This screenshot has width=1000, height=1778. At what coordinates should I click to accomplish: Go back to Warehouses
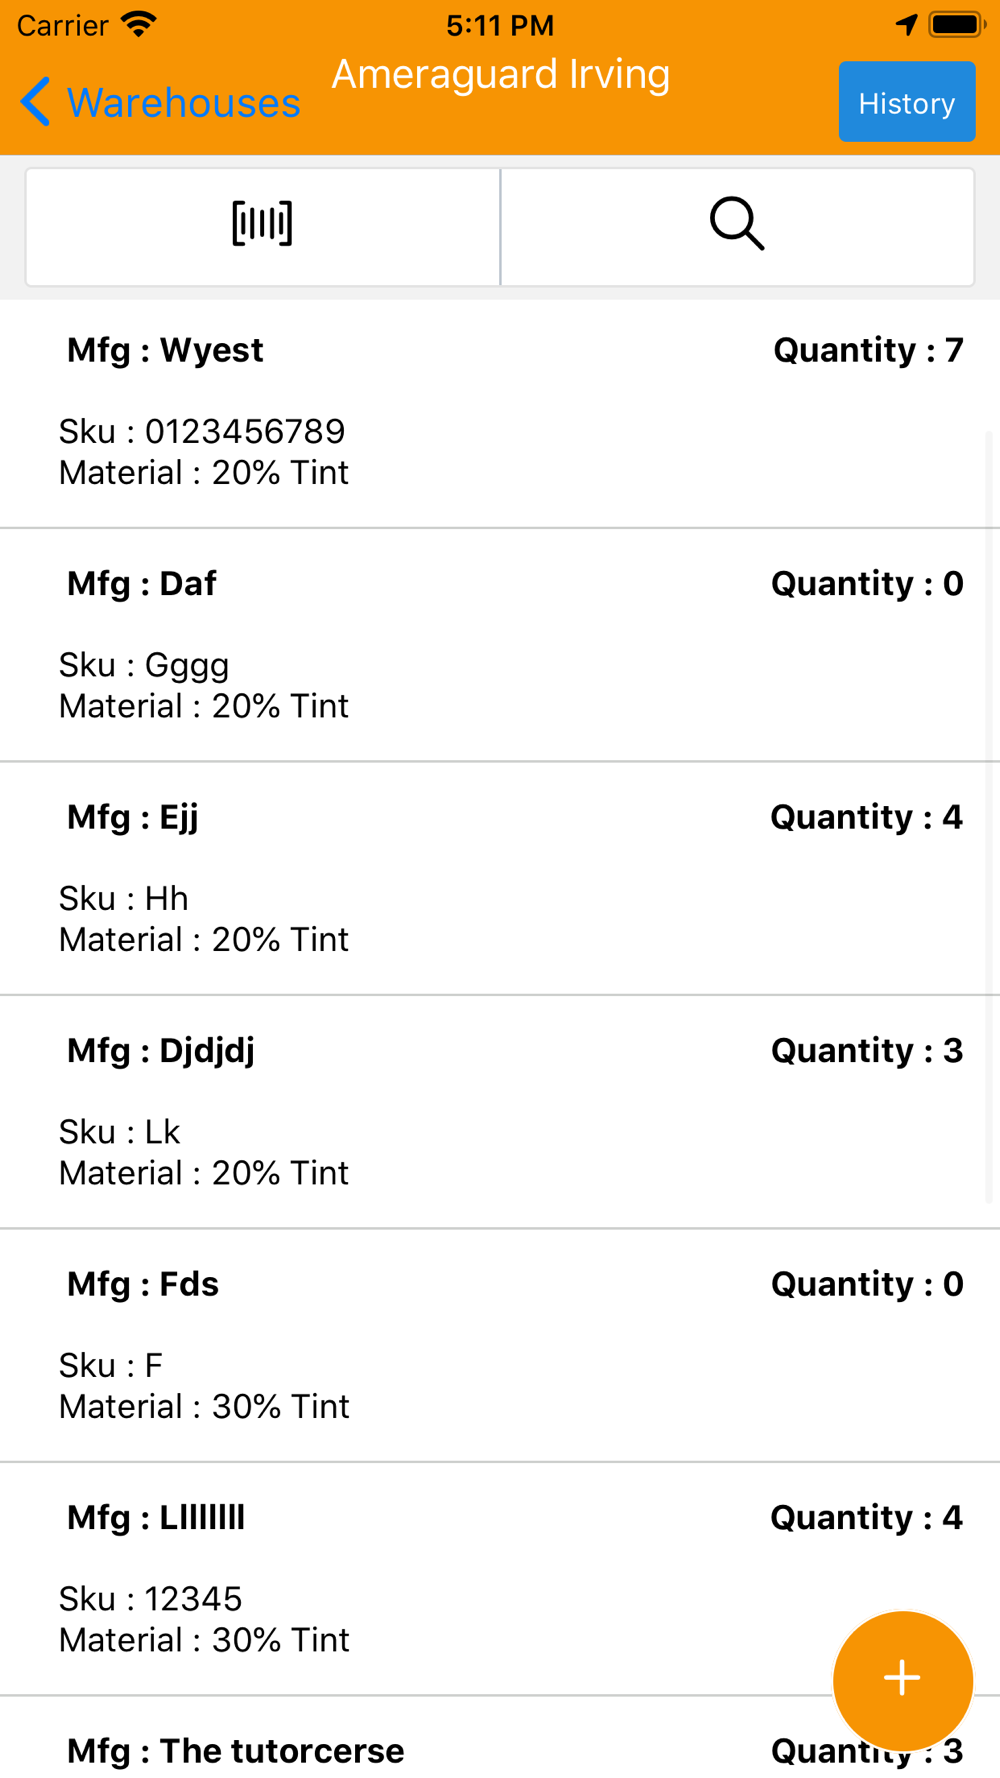coord(182,102)
